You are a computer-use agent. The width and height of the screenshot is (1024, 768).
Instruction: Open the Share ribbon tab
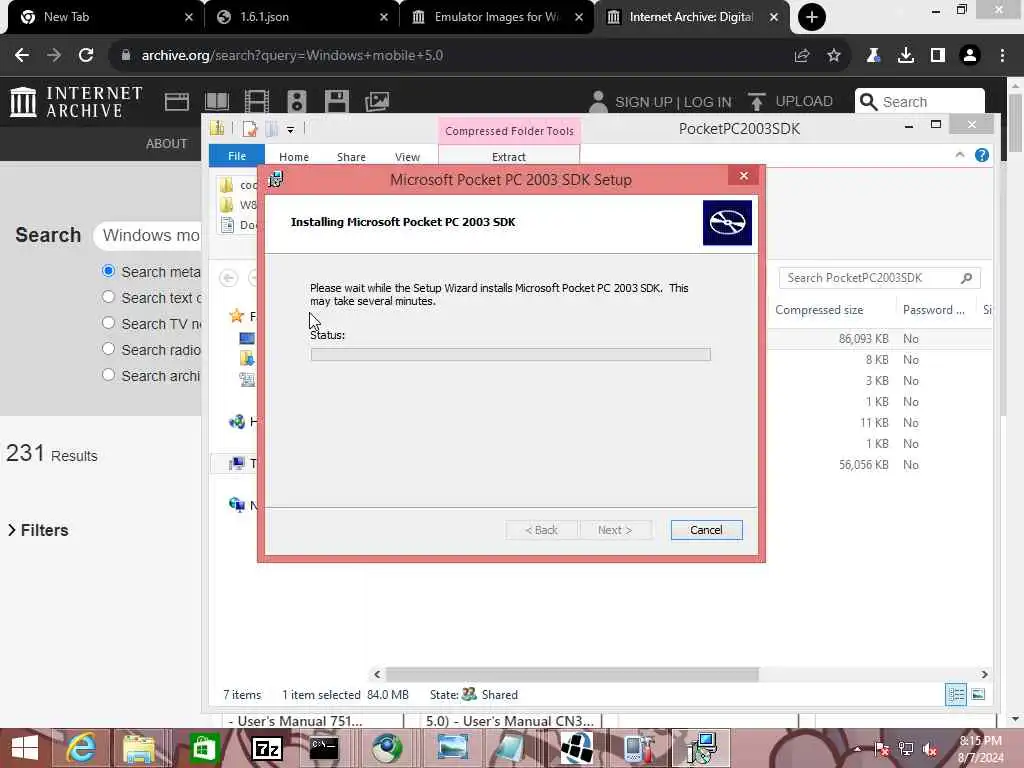coord(351,157)
